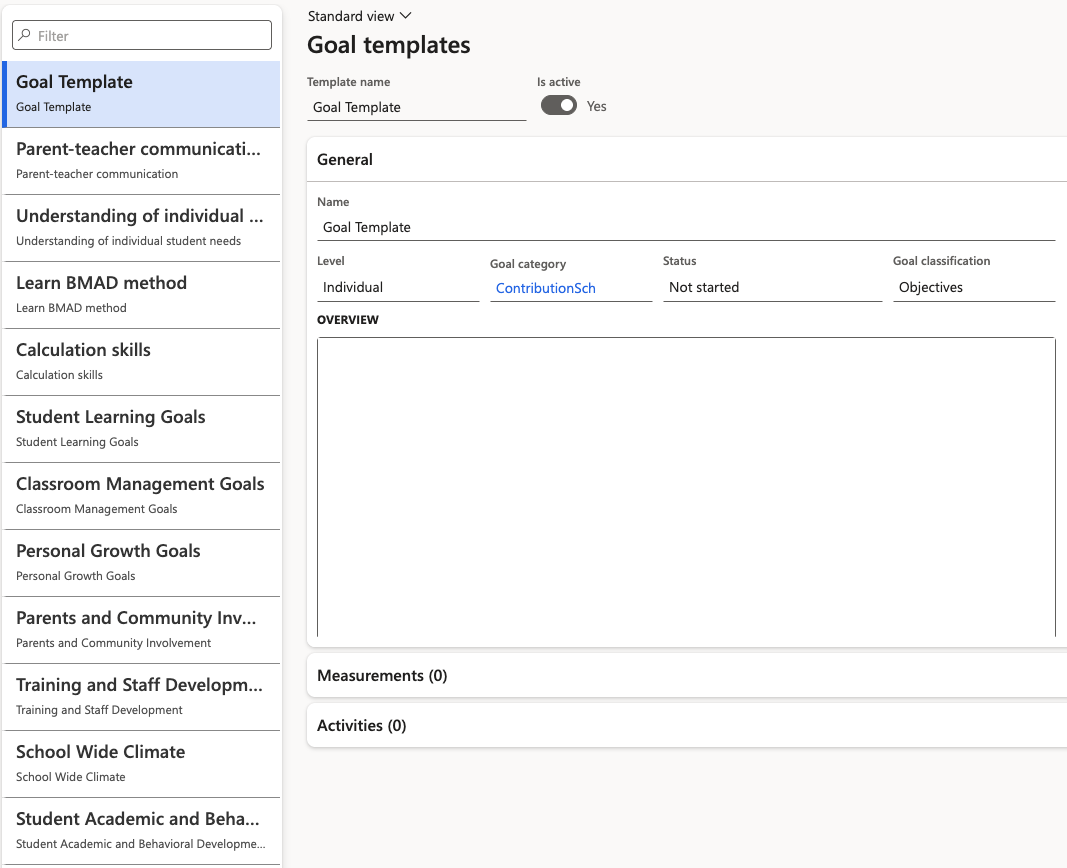Open the Status dropdown showing Not started
This screenshot has height=868, width=1067.
[x=772, y=288]
